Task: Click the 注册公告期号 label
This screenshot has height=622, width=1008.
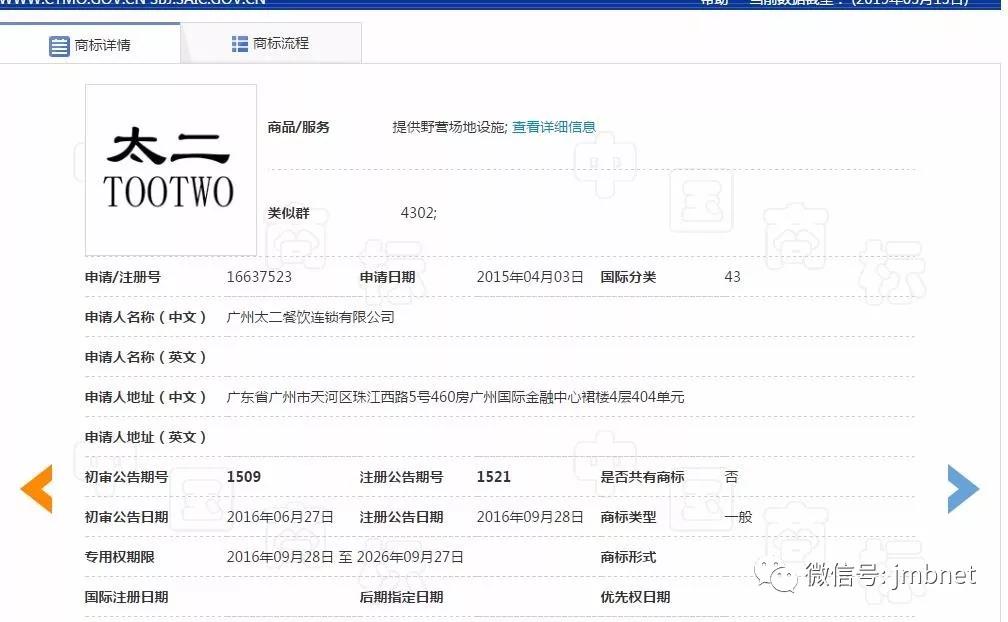Action: (x=401, y=477)
